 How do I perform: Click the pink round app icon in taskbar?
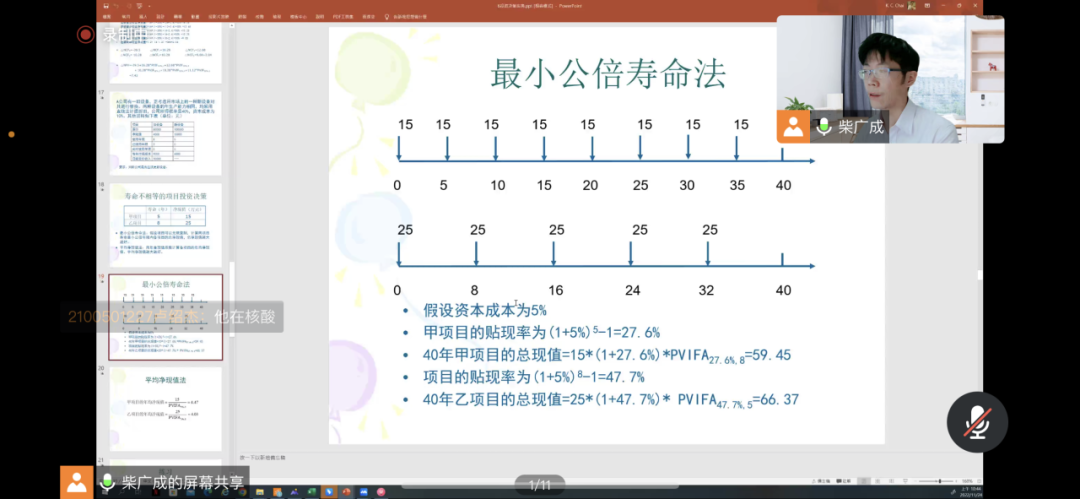[x=381, y=492]
